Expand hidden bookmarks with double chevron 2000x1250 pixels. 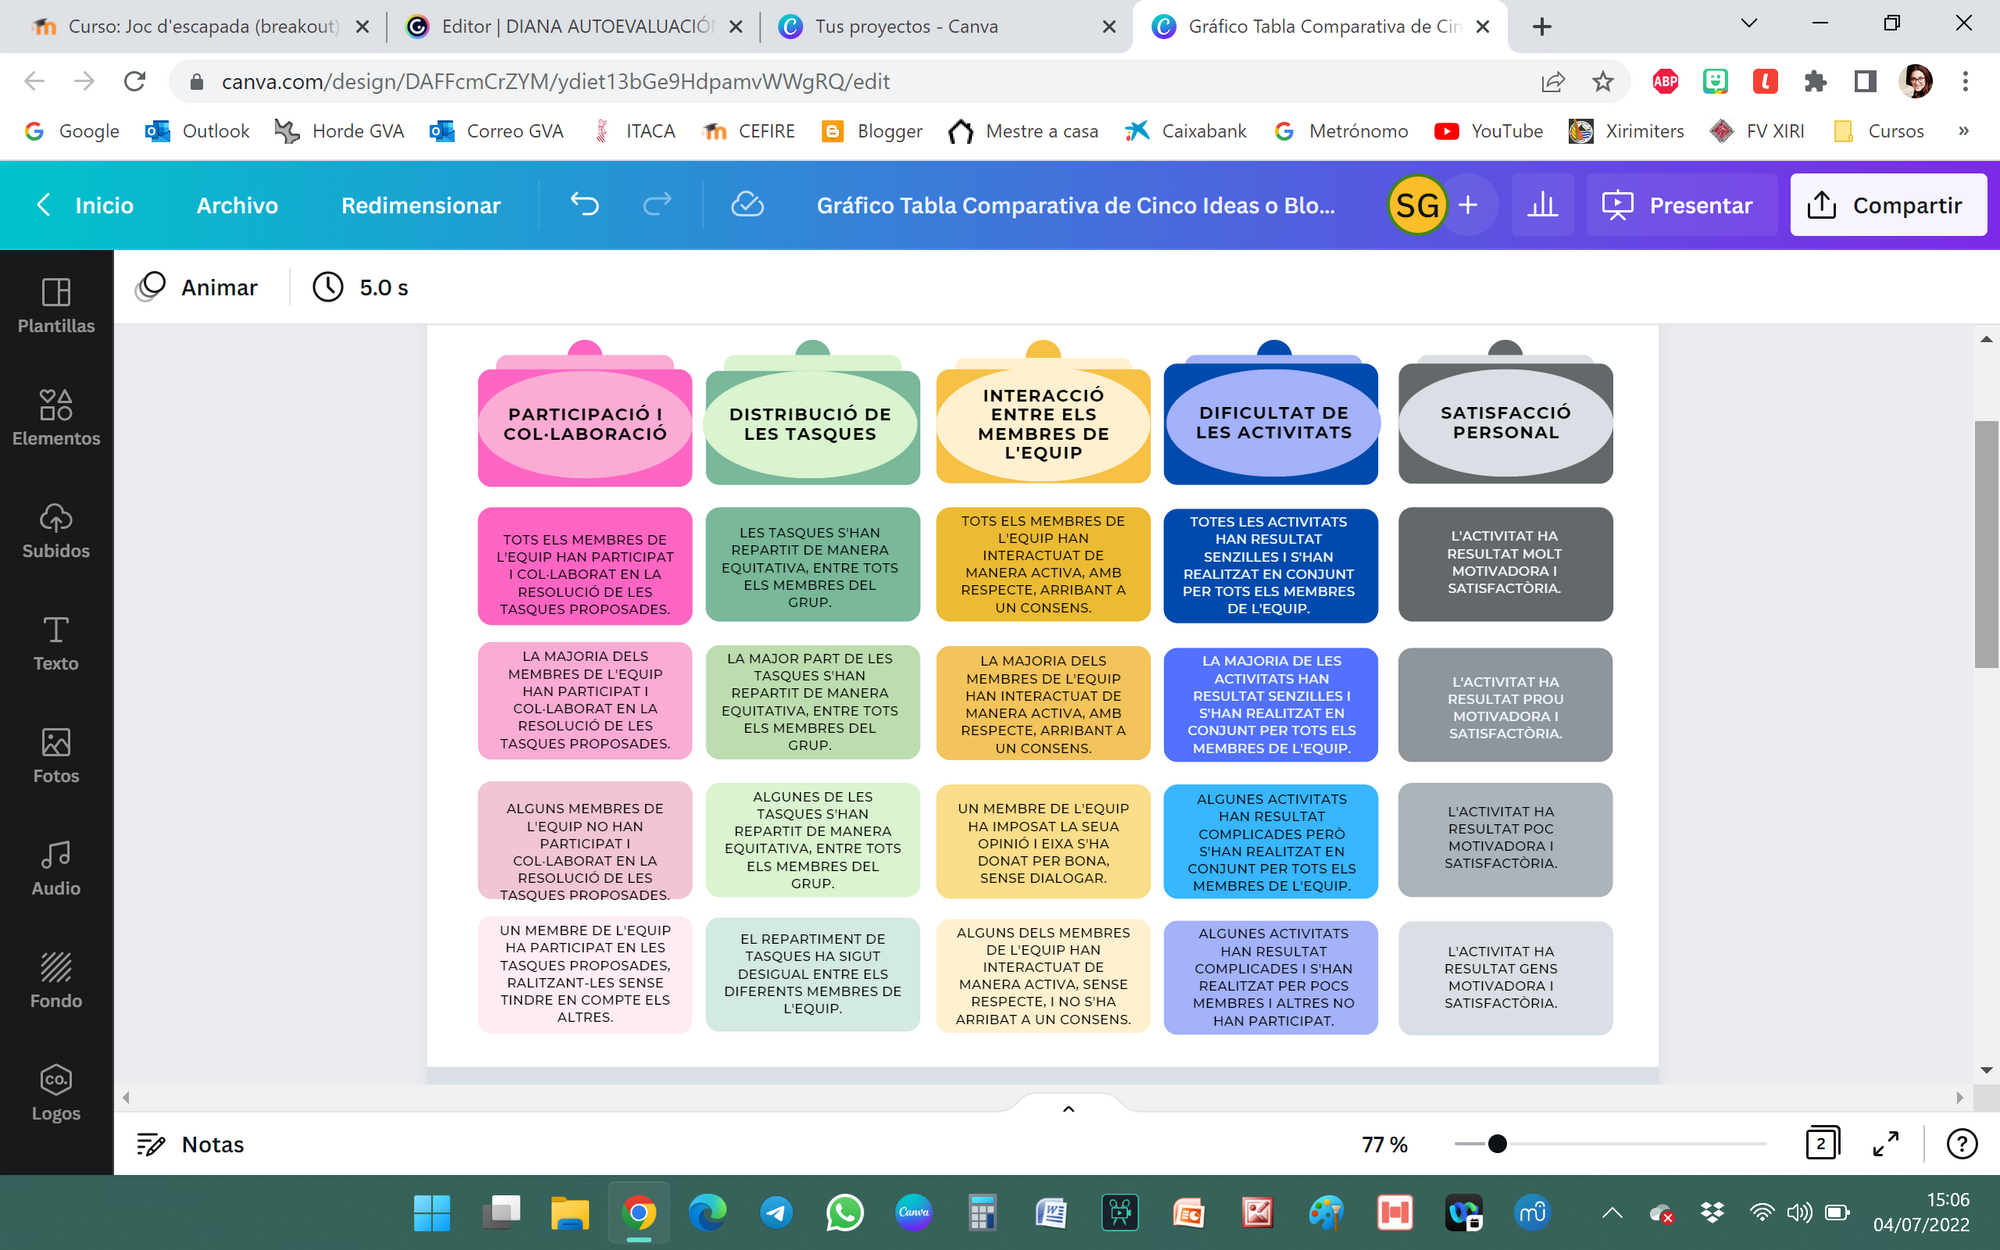tap(1963, 131)
